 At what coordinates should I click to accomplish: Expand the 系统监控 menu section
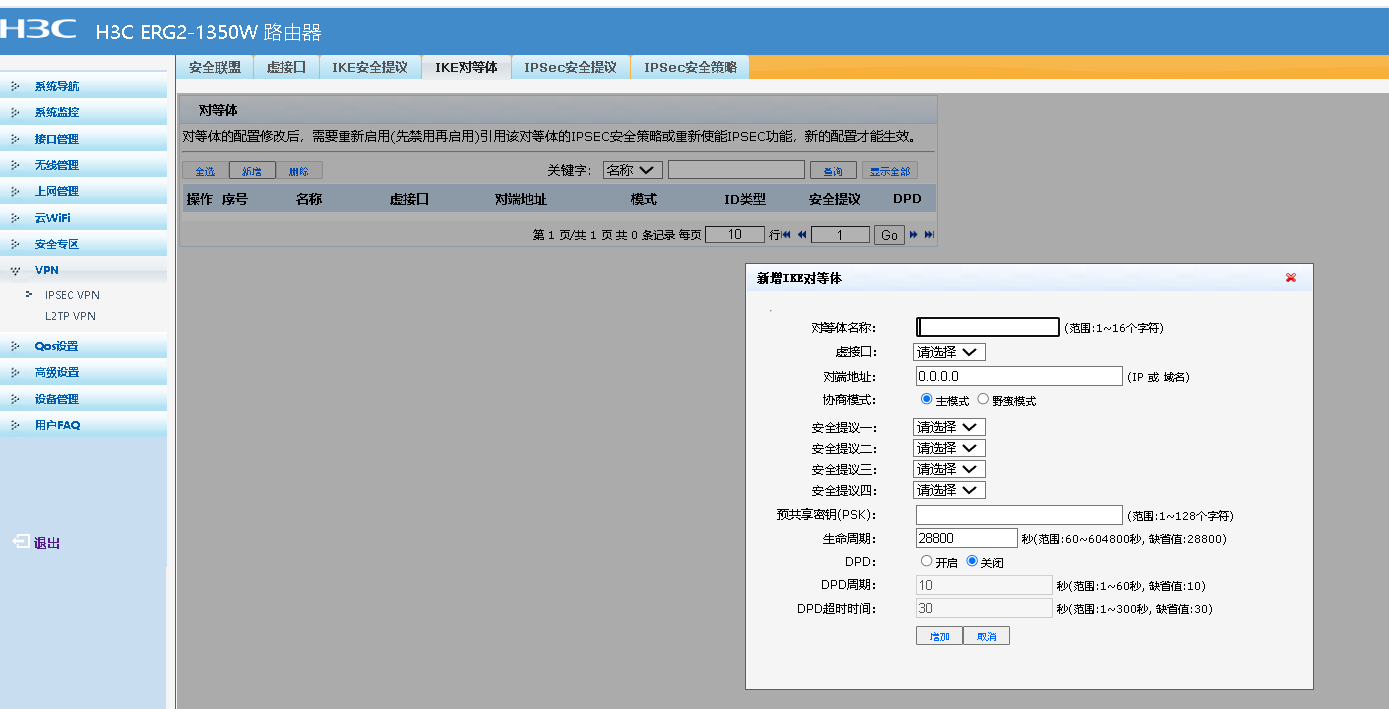click(x=83, y=112)
